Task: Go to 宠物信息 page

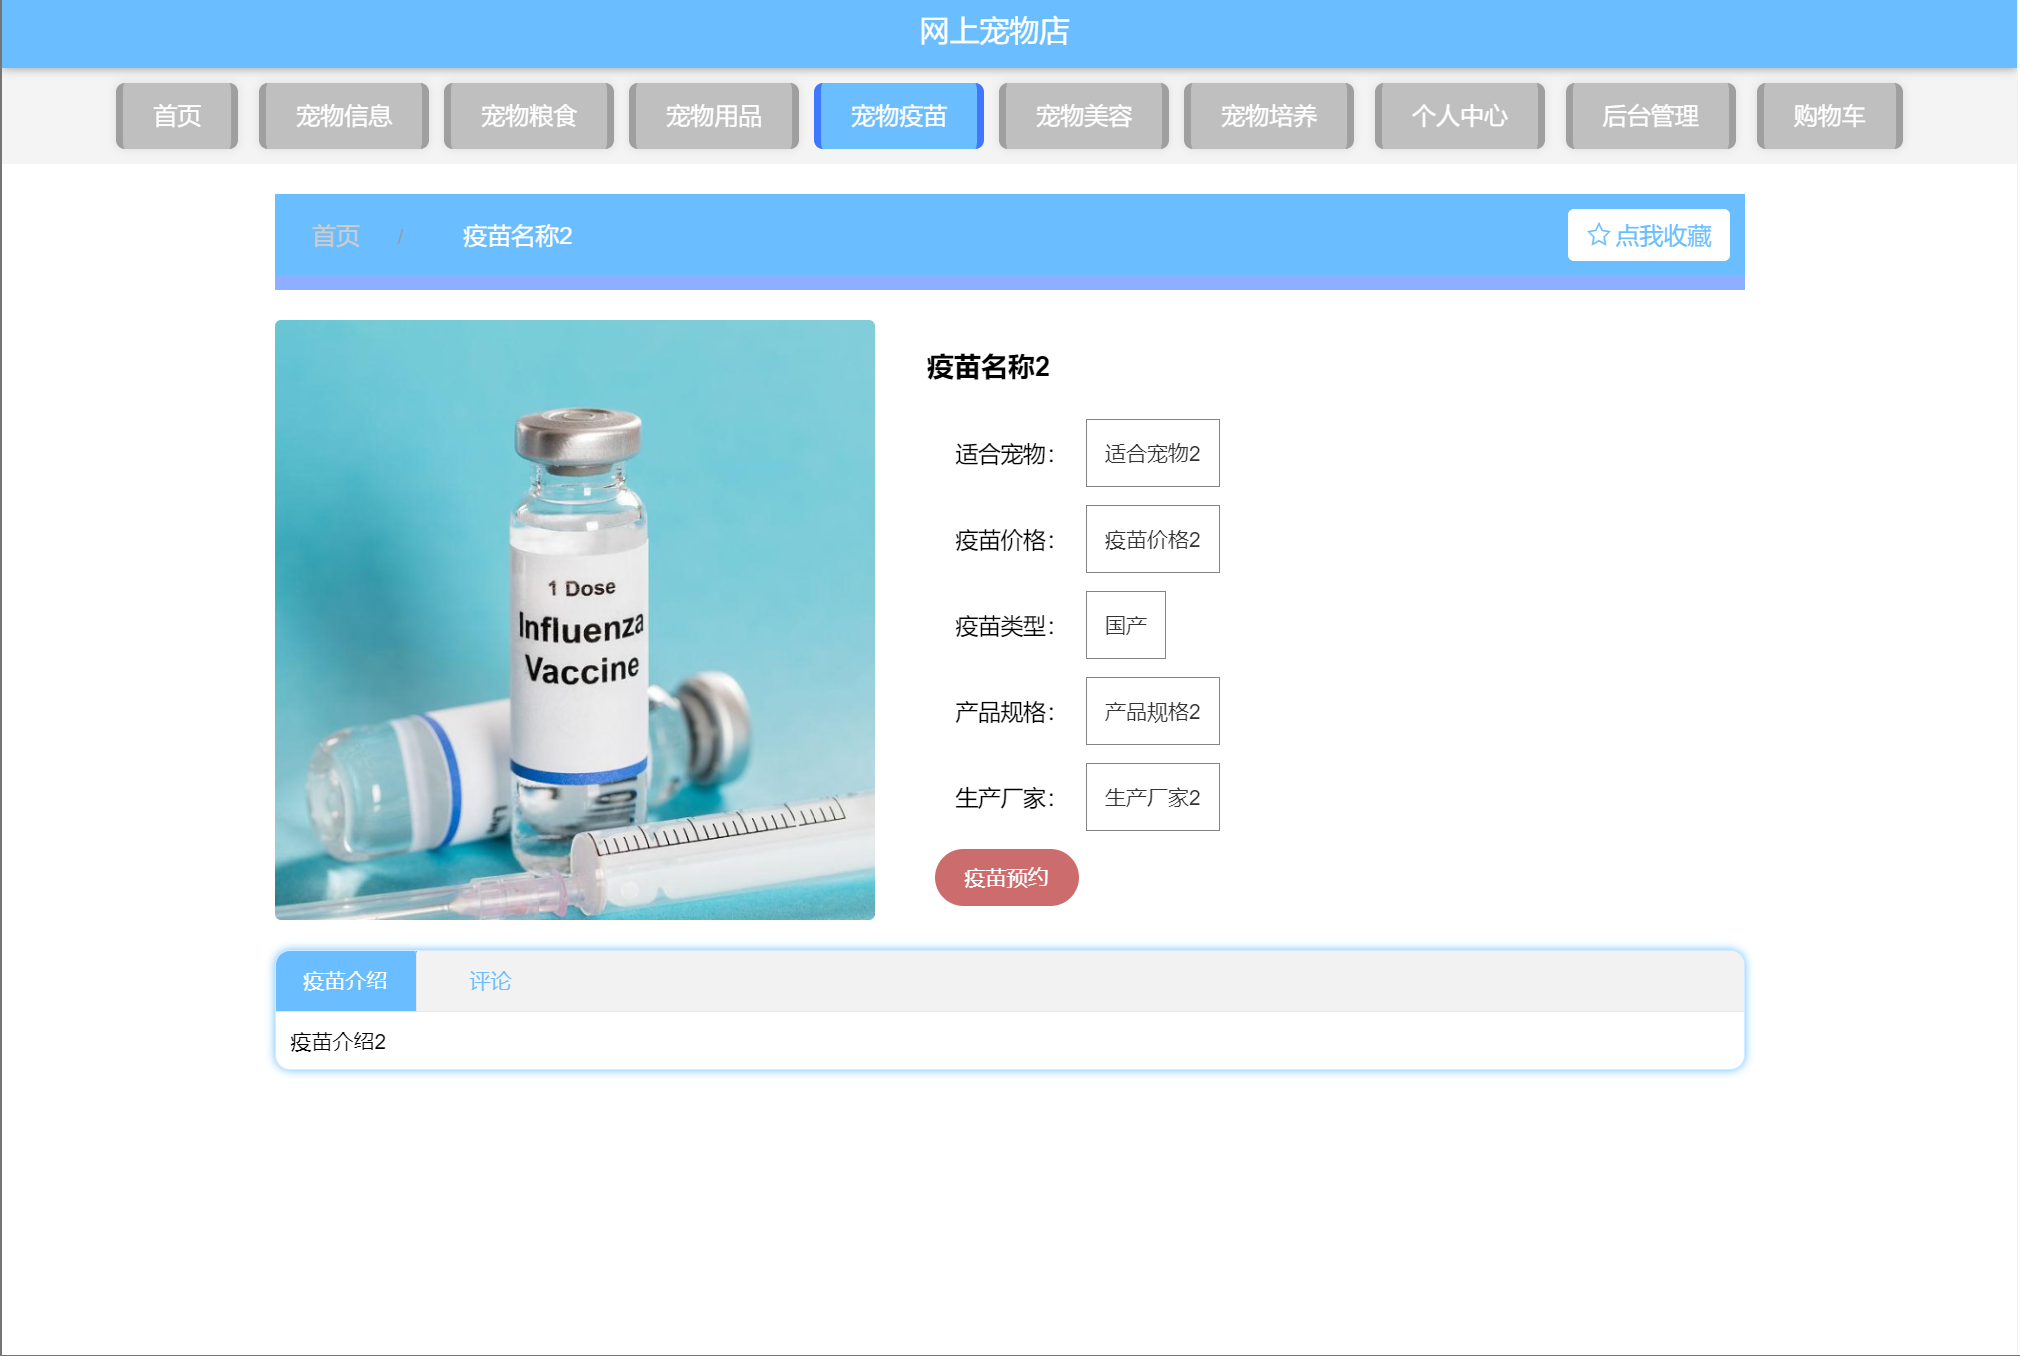Action: (x=343, y=116)
